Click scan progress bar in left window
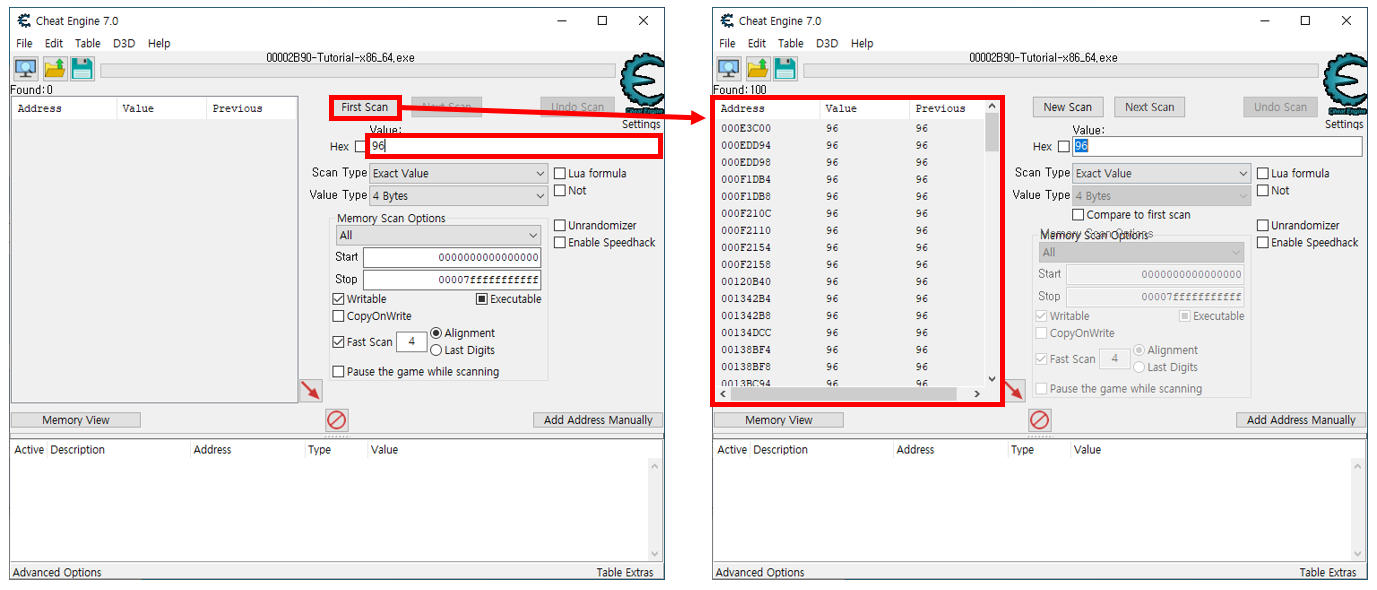Screen dimensions: 1377x590 point(358,71)
